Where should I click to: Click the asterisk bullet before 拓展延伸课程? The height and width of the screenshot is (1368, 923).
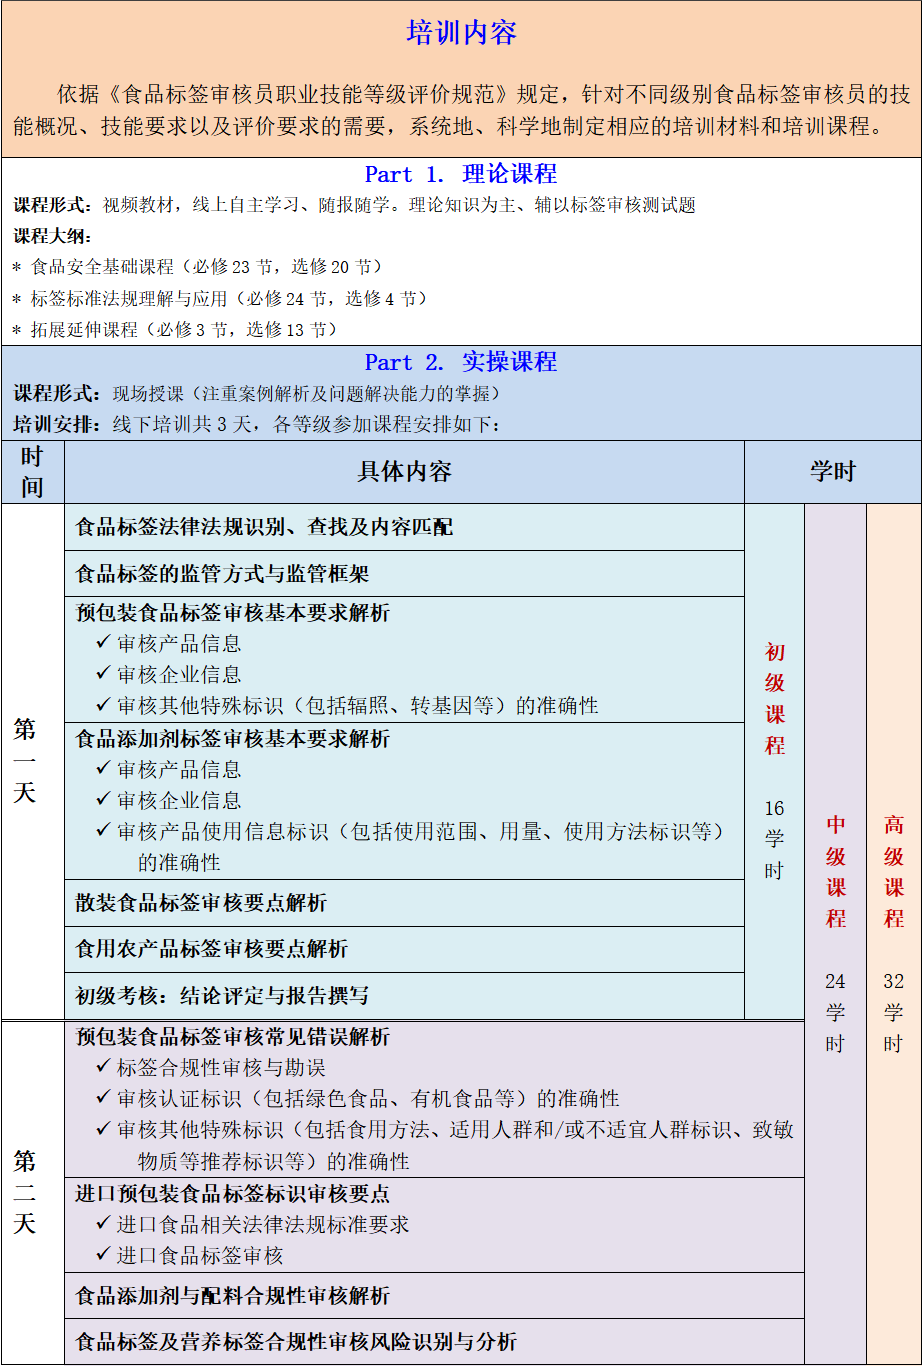click(17, 330)
